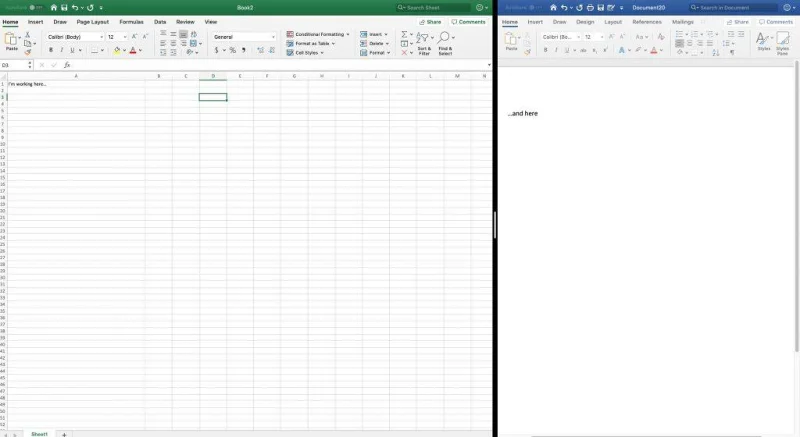Expand the Conditional Formatting dropdown

(x=318, y=34)
